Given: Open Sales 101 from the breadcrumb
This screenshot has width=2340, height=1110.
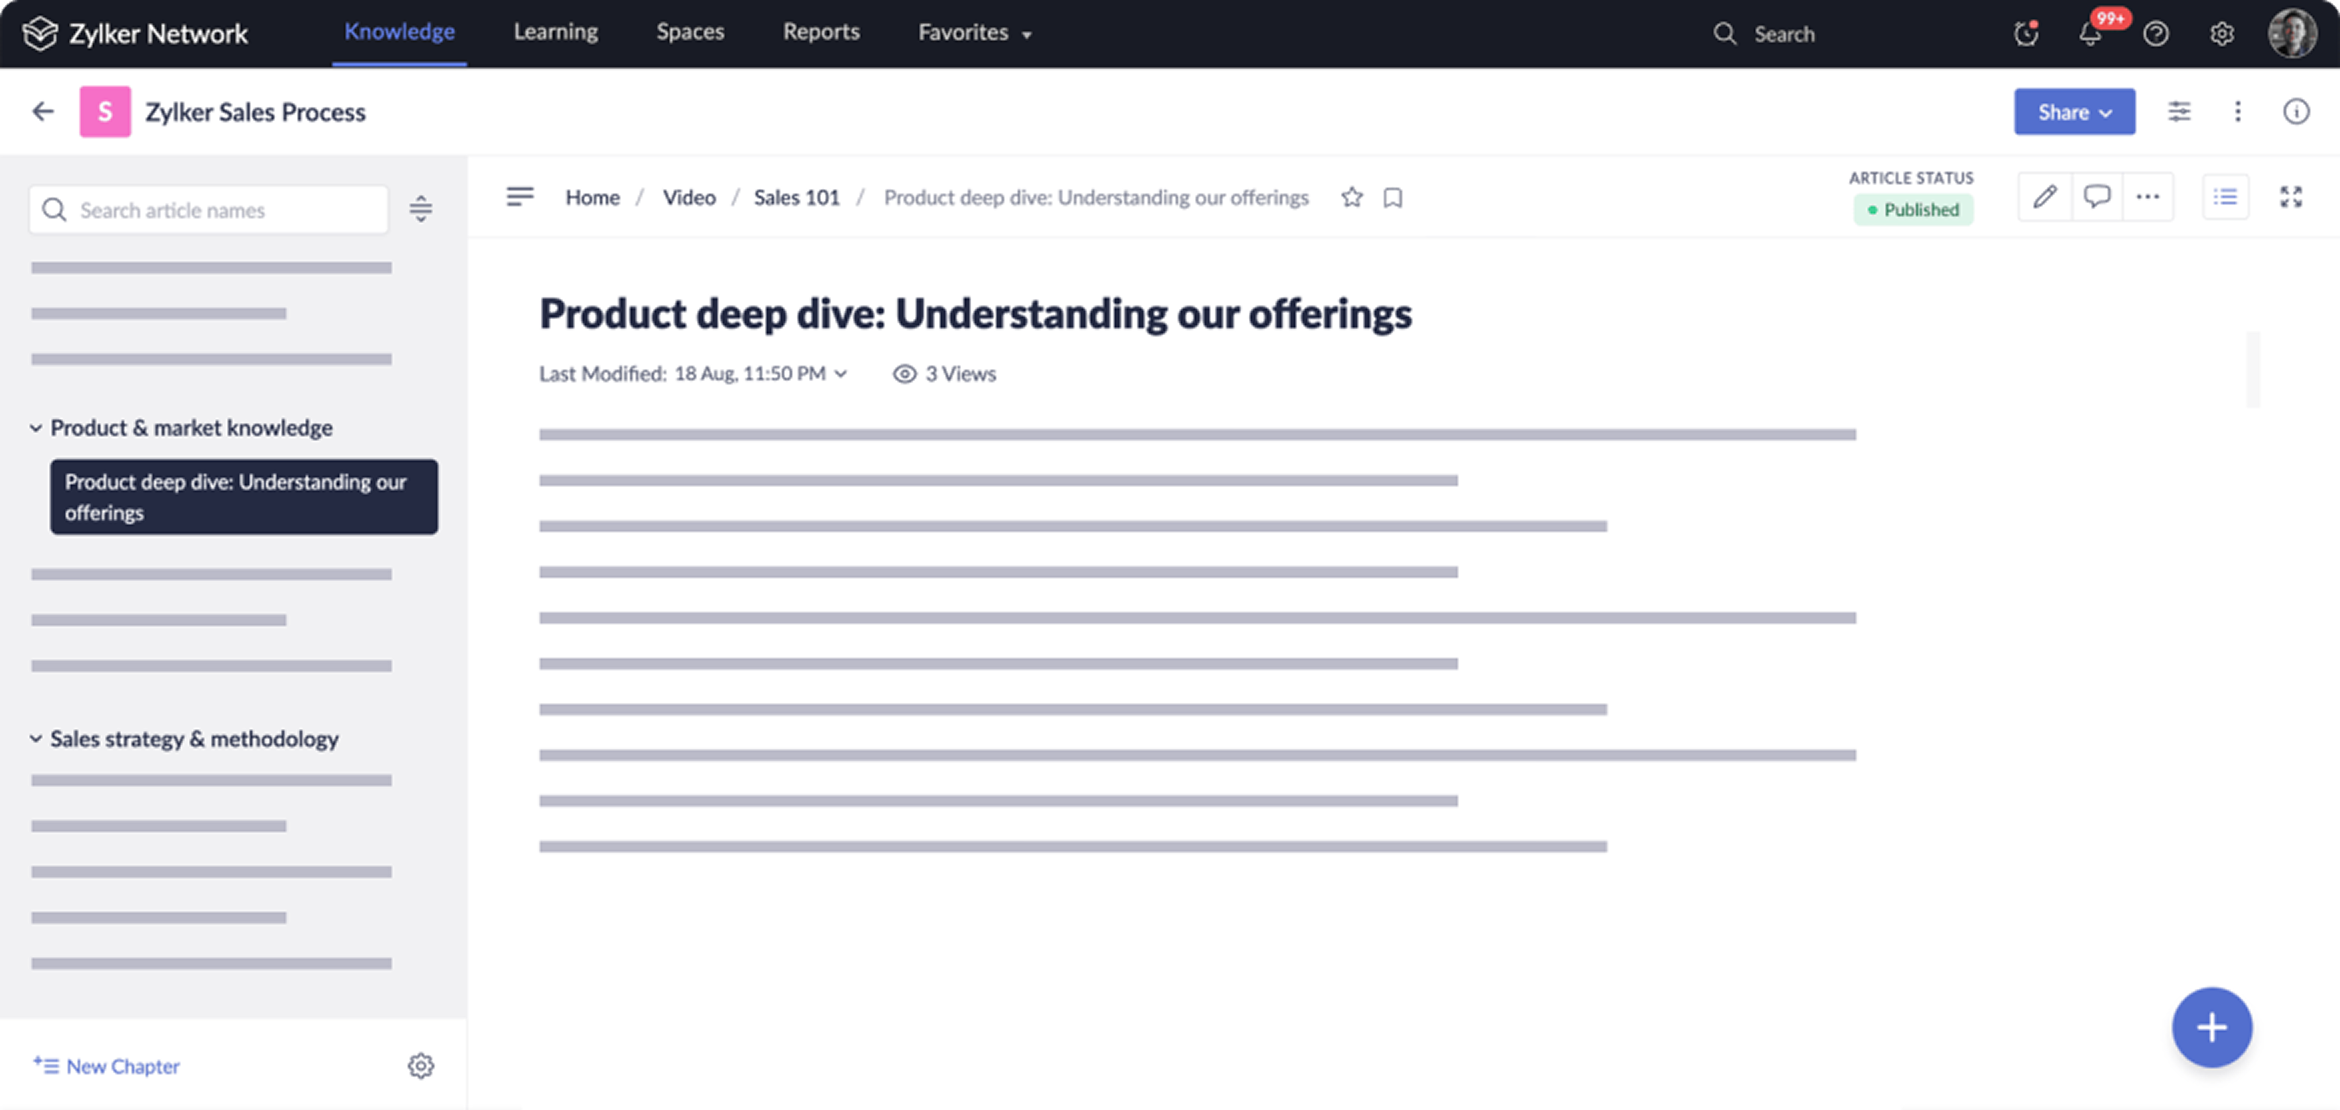Looking at the screenshot, I should 796,197.
